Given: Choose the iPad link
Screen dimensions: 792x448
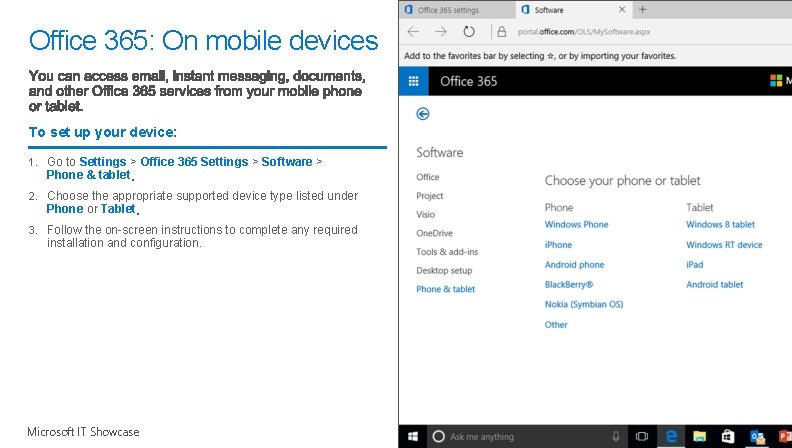Looking at the screenshot, I should (x=695, y=265).
